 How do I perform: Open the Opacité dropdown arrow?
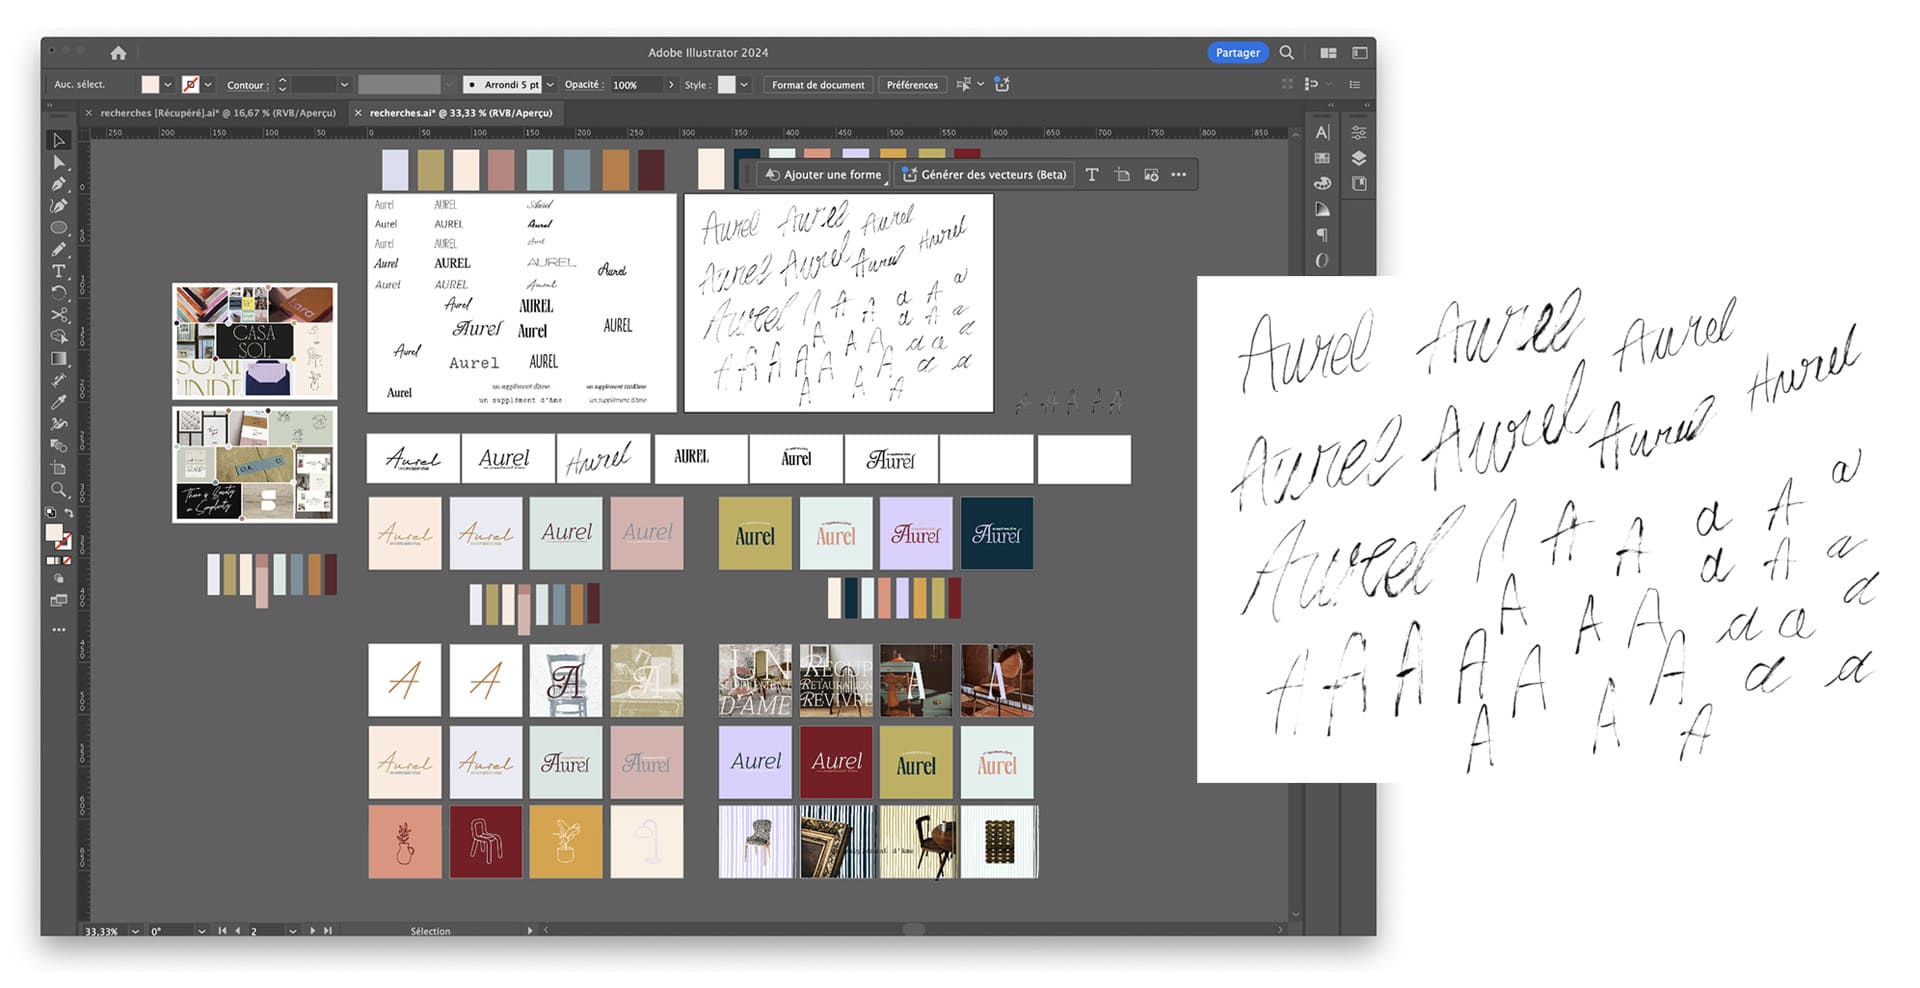click(670, 85)
